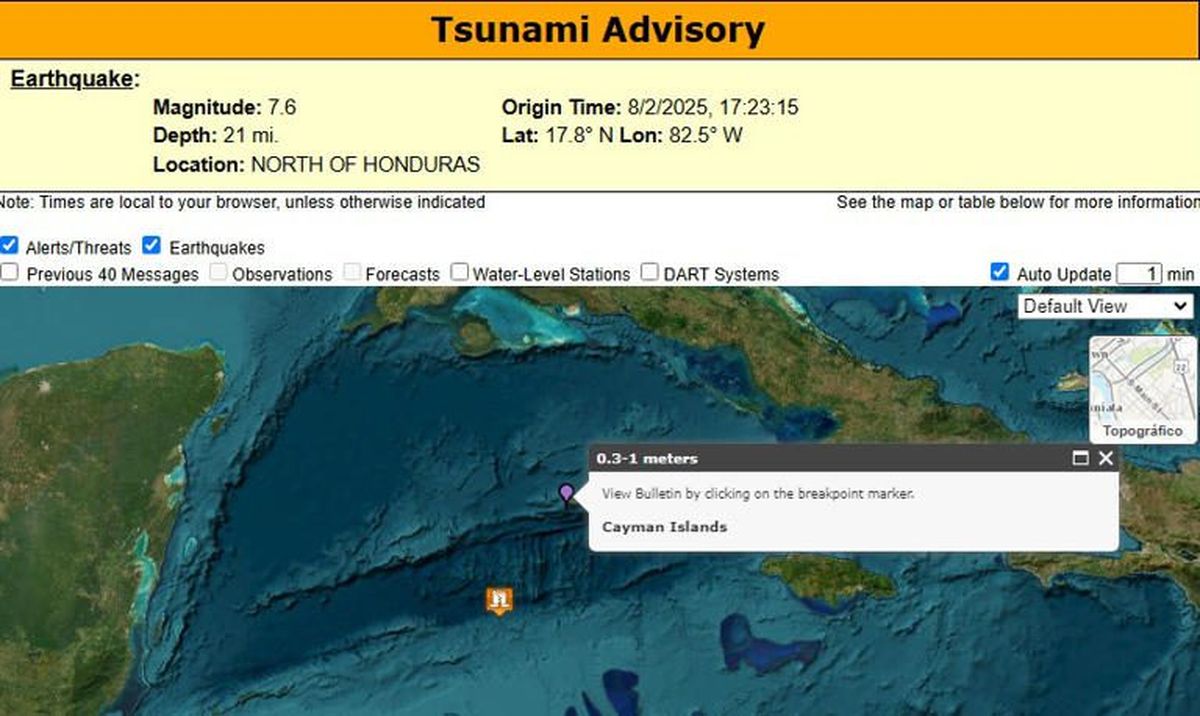Switch basemap using the Topográfico thumbnail

click(1141, 390)
